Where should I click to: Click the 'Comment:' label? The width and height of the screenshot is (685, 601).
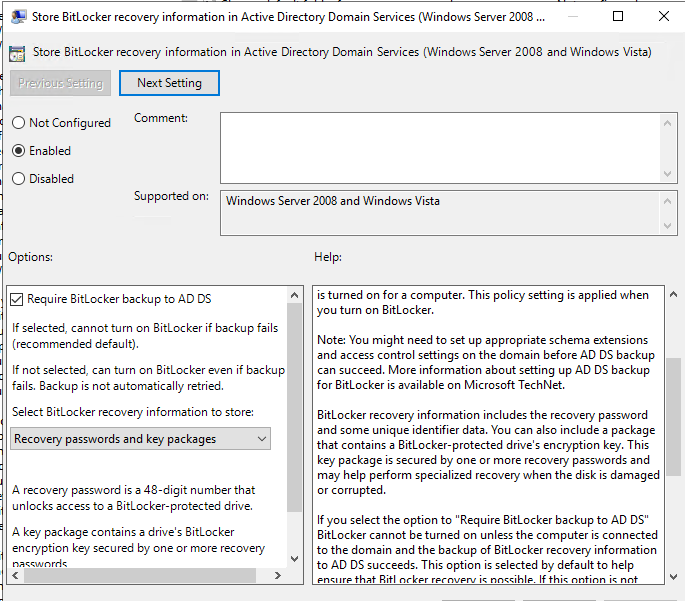coord(161,118)
